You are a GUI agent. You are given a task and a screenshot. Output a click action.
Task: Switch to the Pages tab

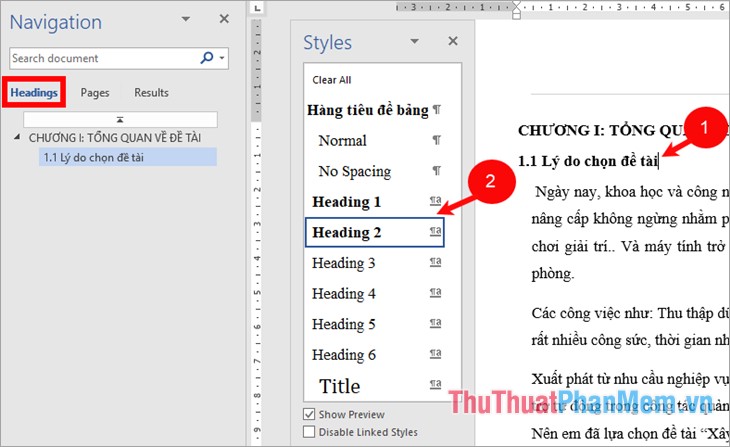point(95,93)
